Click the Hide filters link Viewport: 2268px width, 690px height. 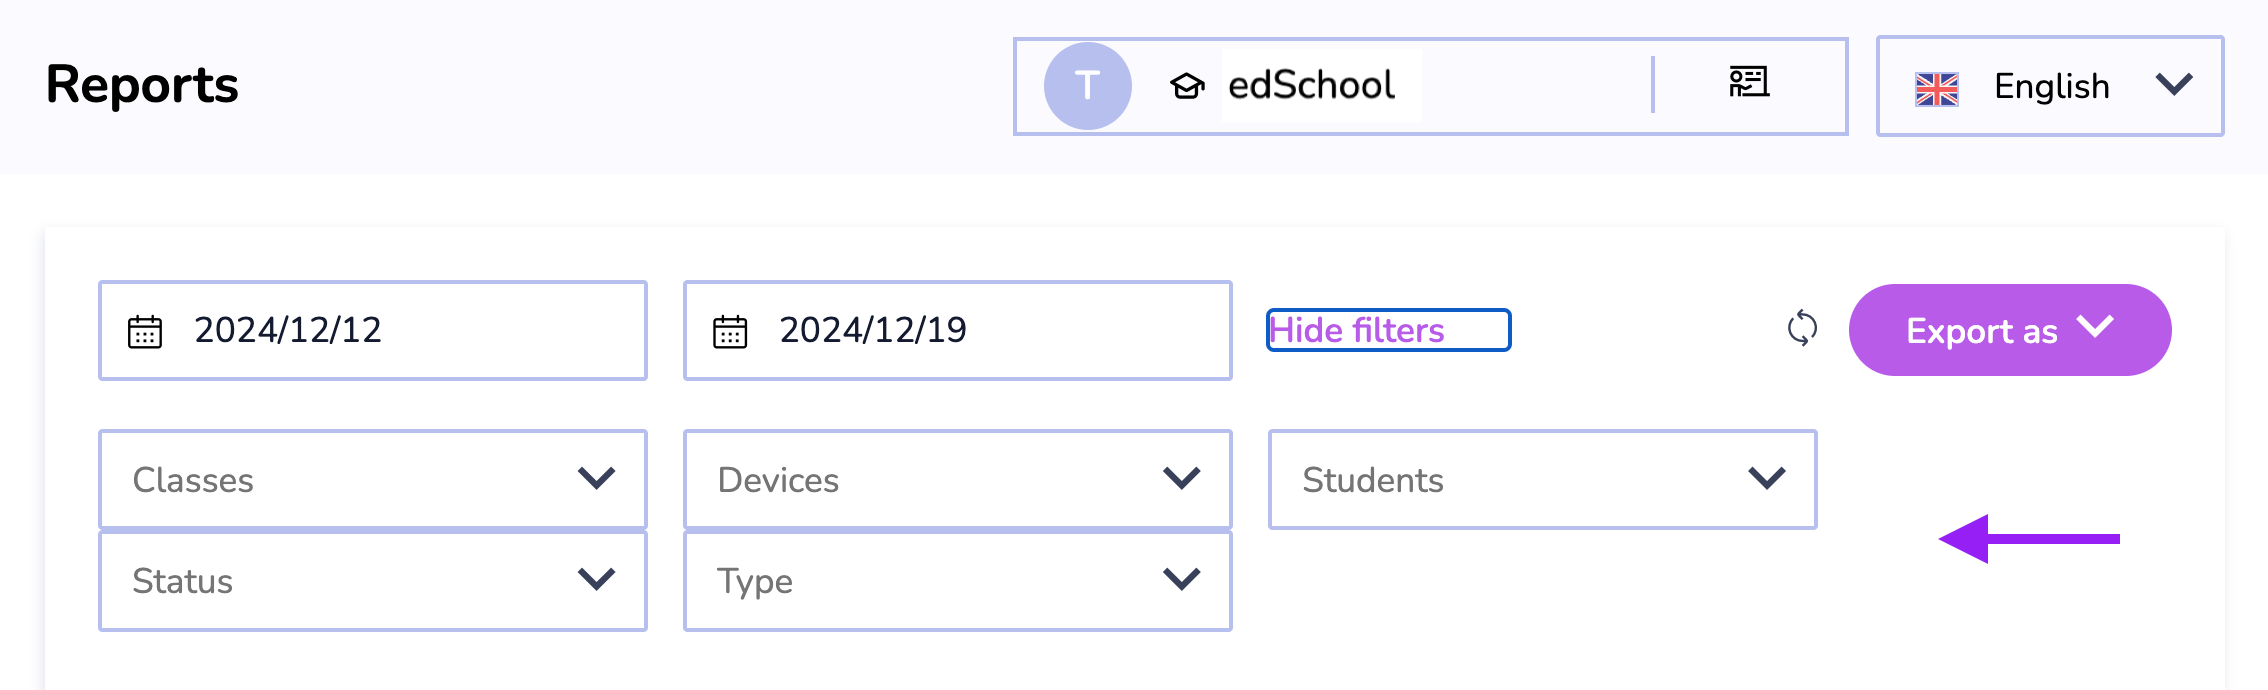pyautogui.click(x=1357, y=330)
